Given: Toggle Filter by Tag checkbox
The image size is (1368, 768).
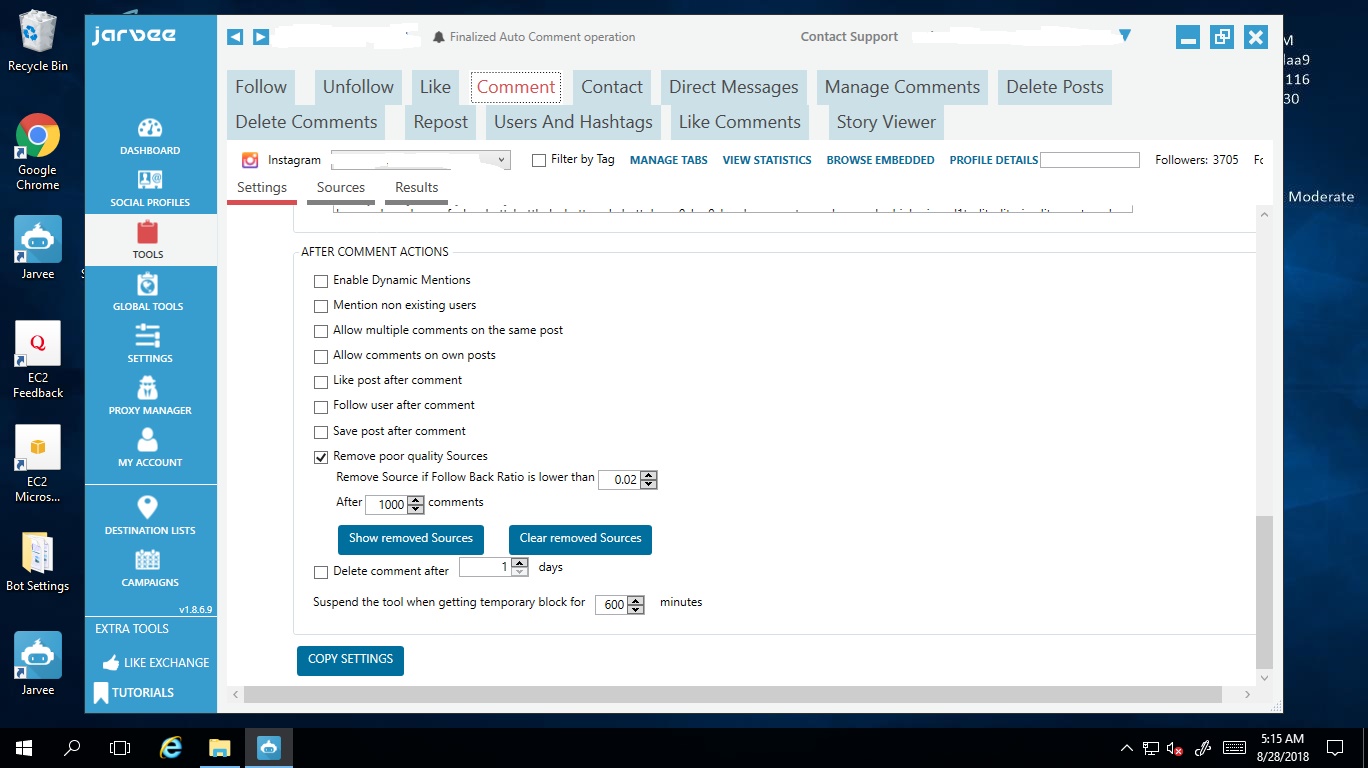Looking at the screenshot, I should click(x=539, y=160).
